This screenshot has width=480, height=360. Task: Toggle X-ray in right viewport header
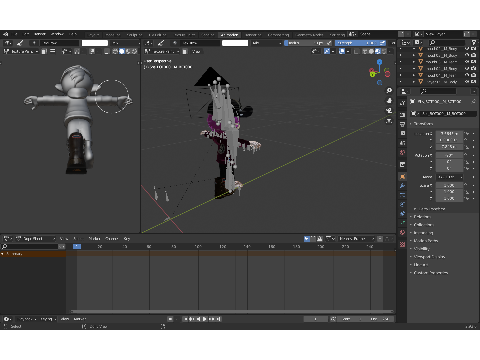[x=356, y=51]
